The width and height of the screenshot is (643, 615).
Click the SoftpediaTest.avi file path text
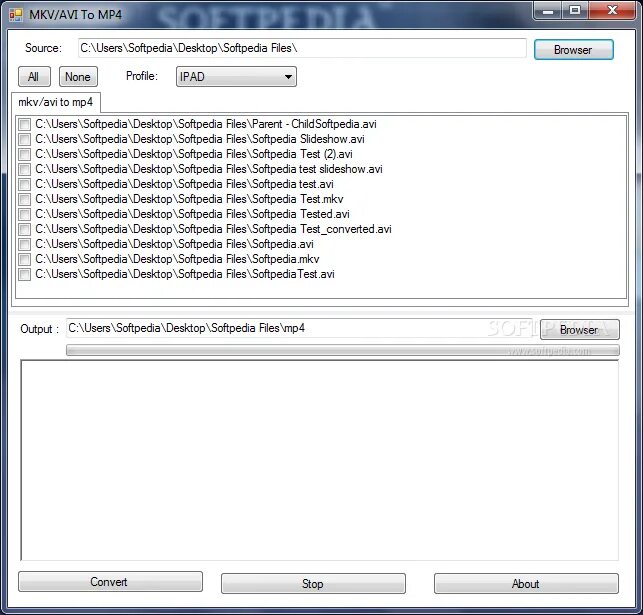click(185, 274)
